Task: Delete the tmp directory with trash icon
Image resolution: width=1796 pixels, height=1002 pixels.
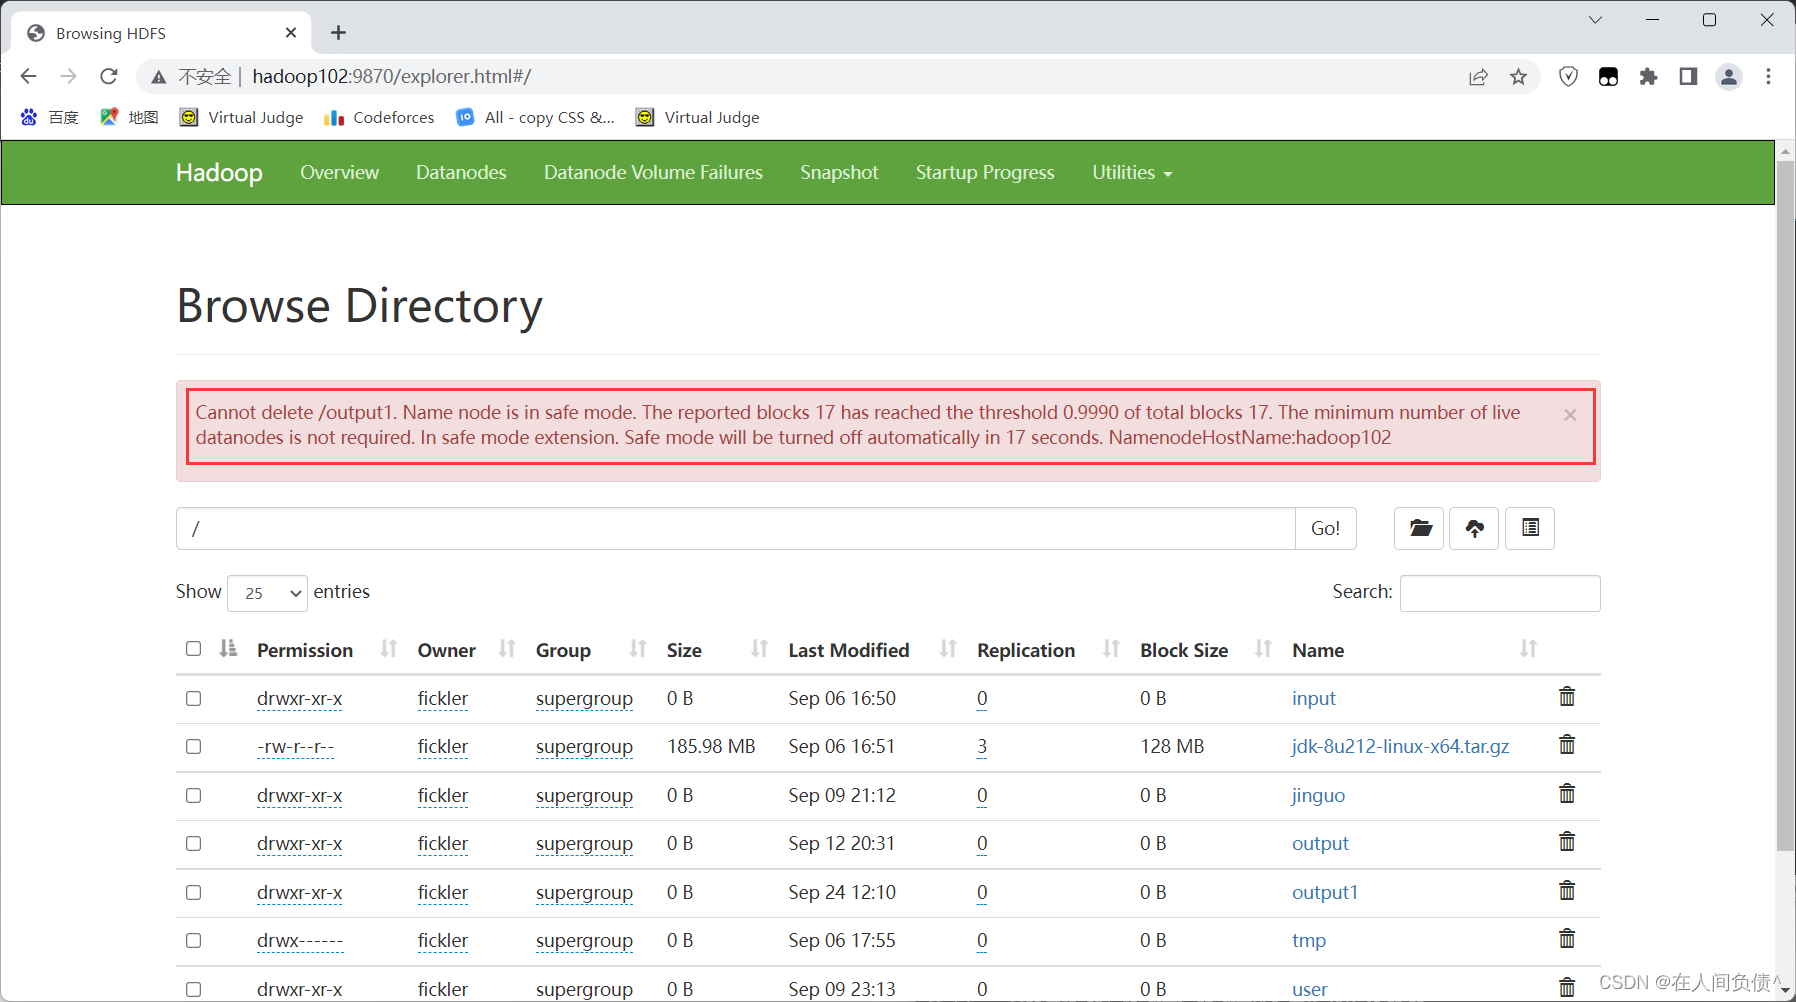Action: (x=1567, y=938)
